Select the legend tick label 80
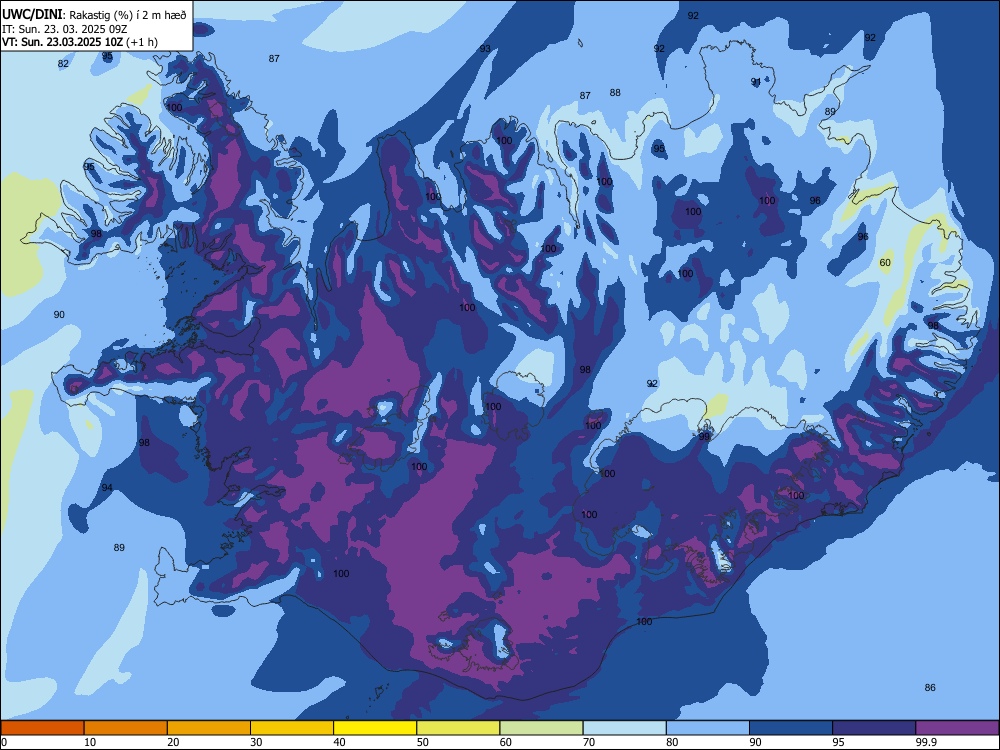This screenshot has height=750, width=1000. pos(672,742)
